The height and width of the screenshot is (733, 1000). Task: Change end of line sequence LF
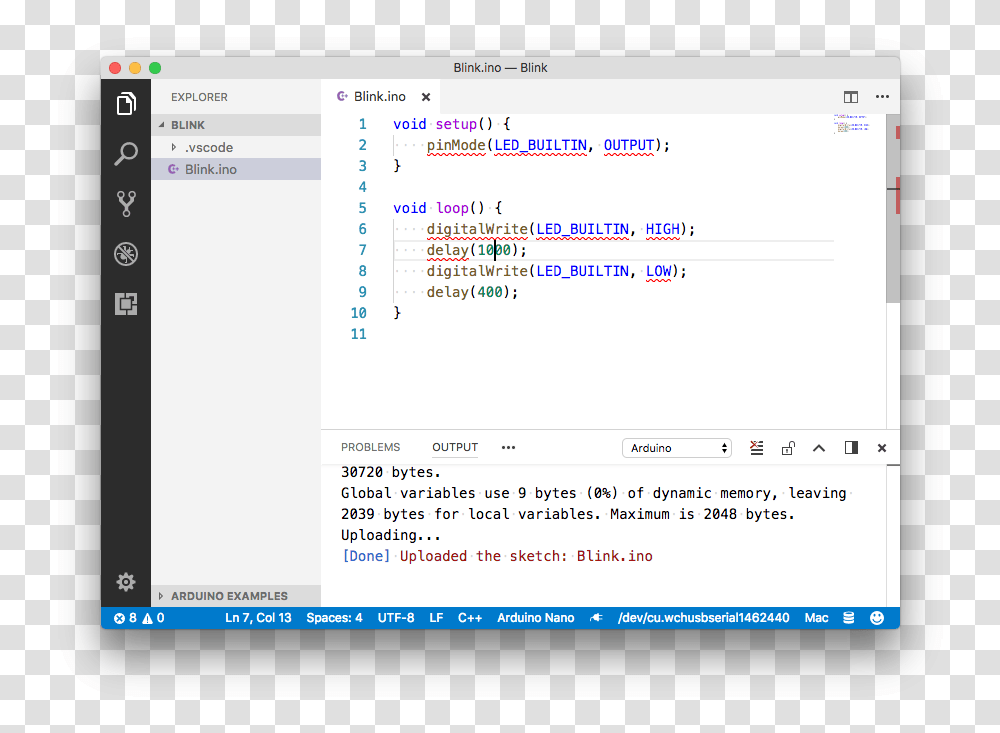436,618
